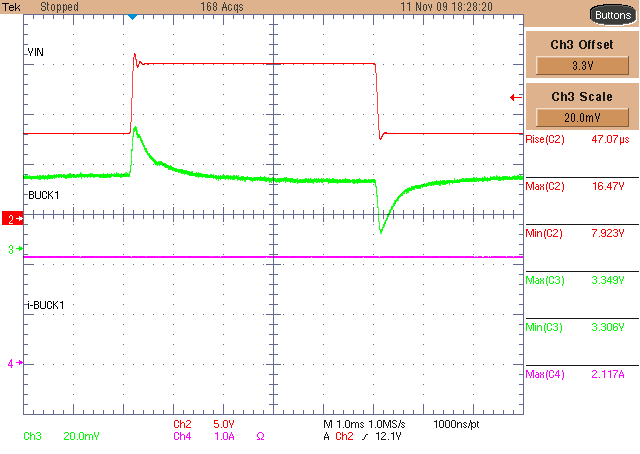The image size is (640, 454).
Task: Click the 16.47V value
Action: click(x=608, y=187)
